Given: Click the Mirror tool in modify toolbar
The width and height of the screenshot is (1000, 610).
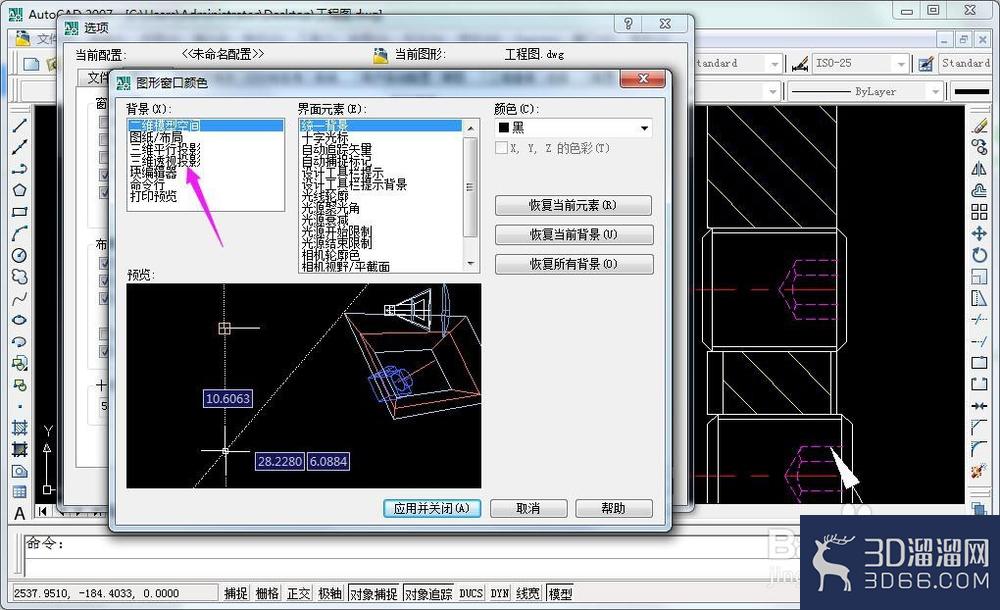Looking at the screenshot, I should pyautogui.click(x=979, y=168).
